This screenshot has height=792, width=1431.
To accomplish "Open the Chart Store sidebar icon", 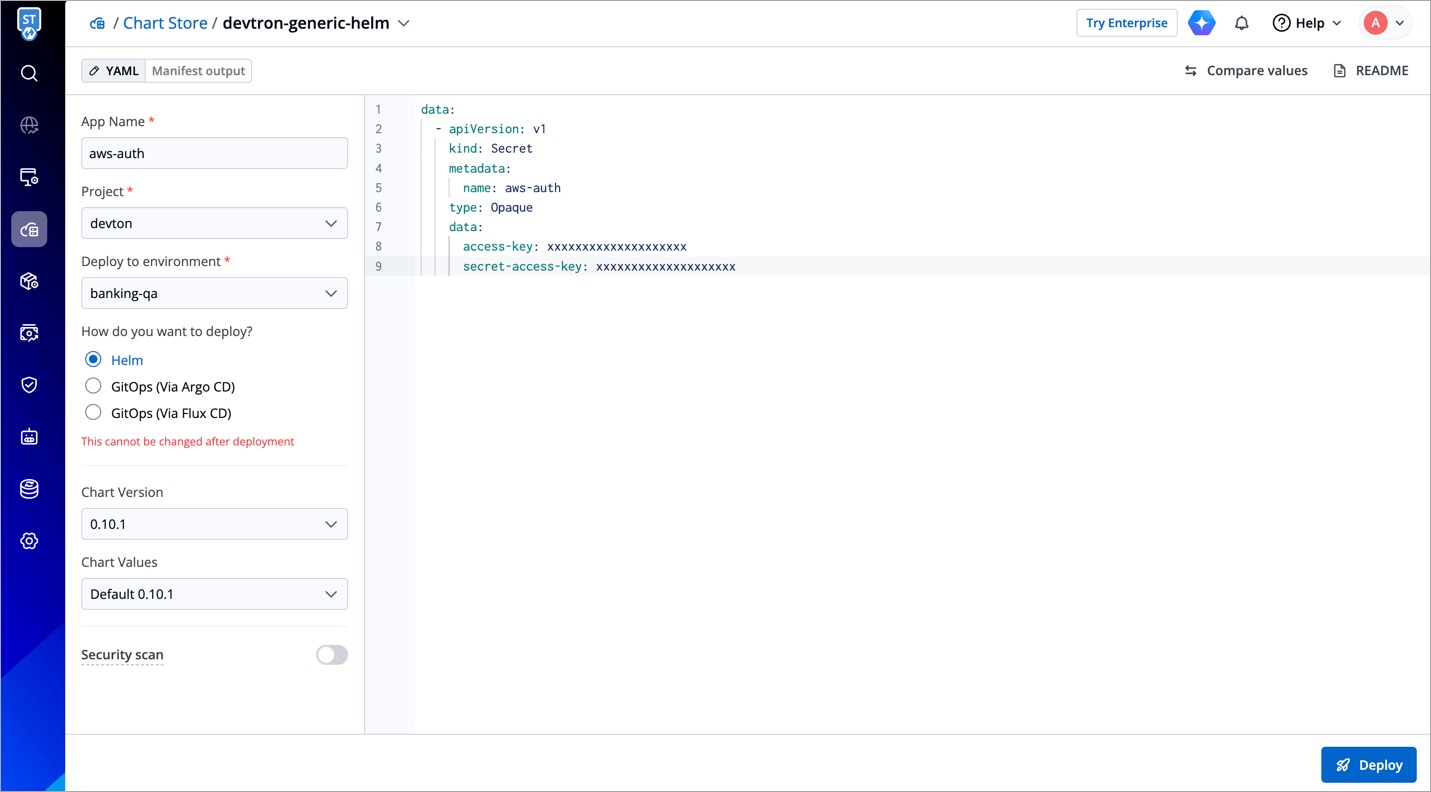I will [x=29, y=229].
